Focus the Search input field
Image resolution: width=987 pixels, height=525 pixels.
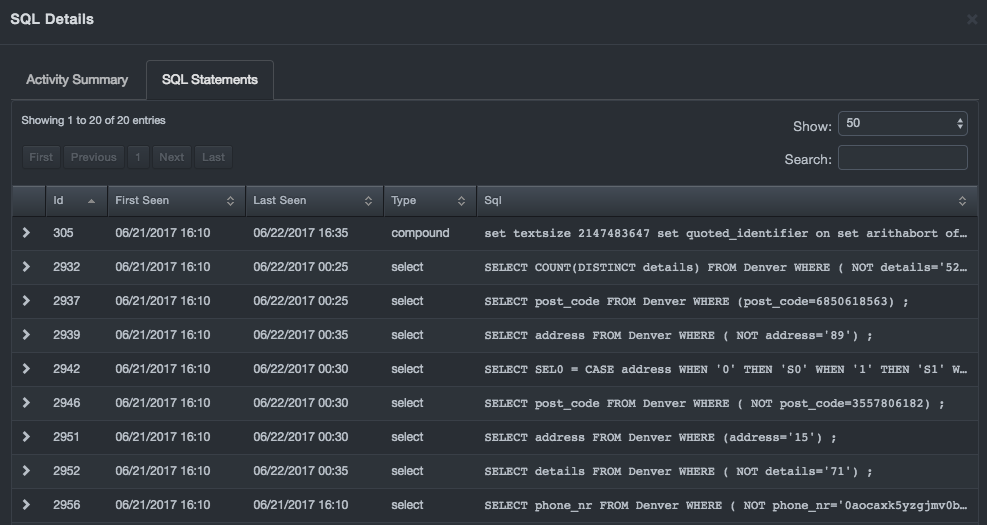click(902, 158)
